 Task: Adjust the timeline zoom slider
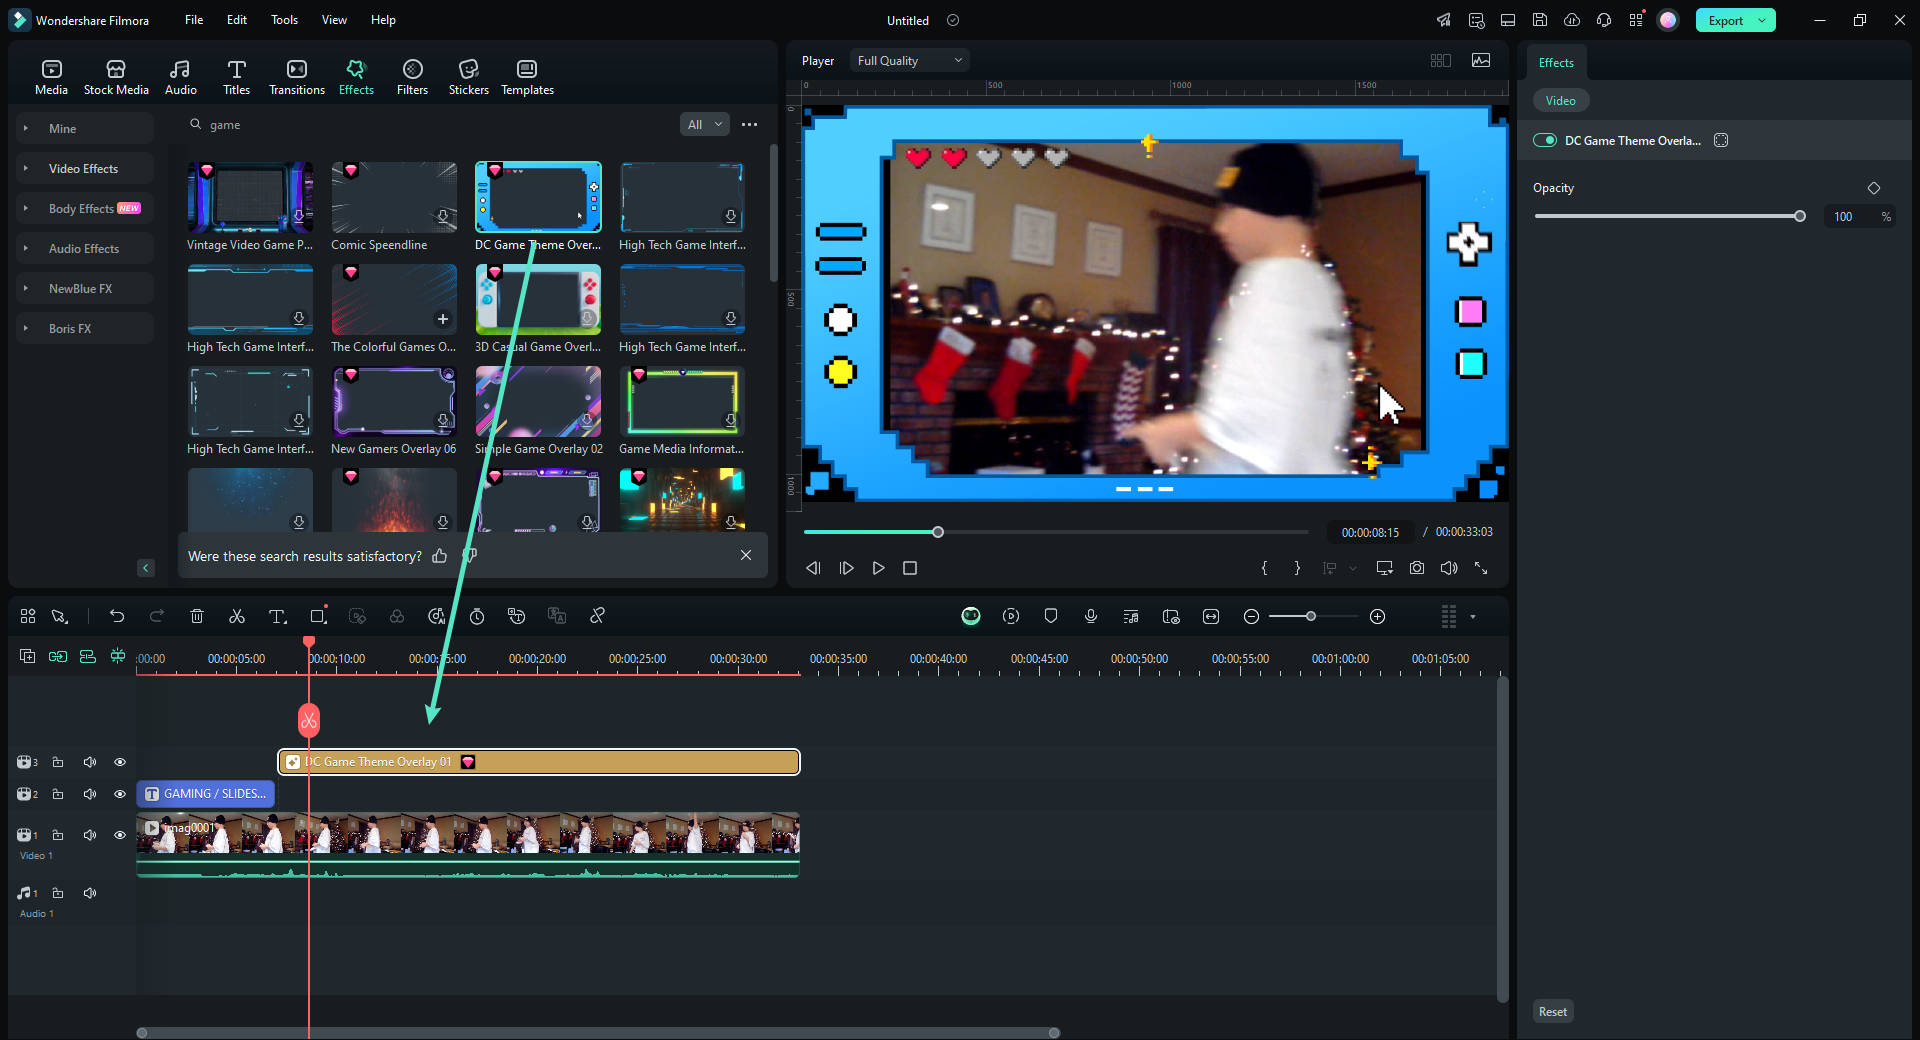(1311, 616)
